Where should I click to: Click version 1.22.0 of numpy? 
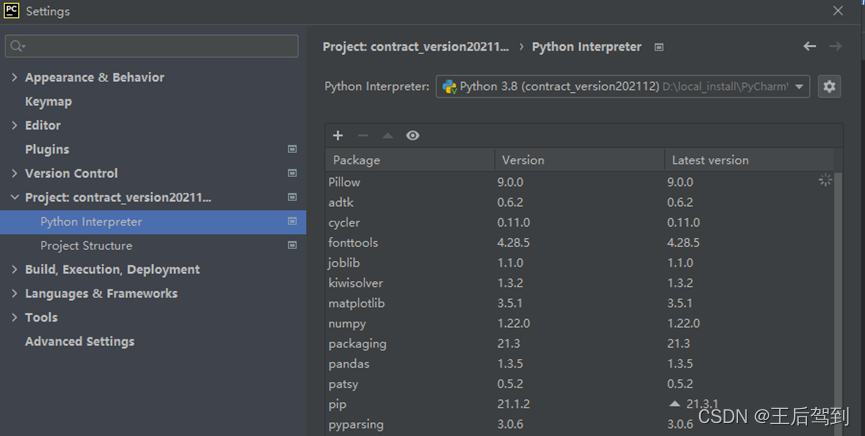point(514,323)
